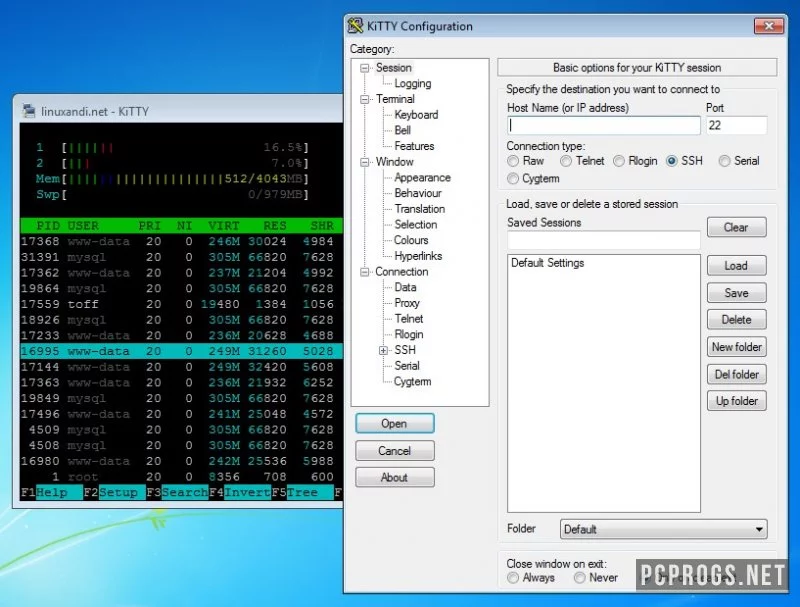The image size is (800, 607).
Task: Open the Hyperlinks settings category
Action: [418, 256]
